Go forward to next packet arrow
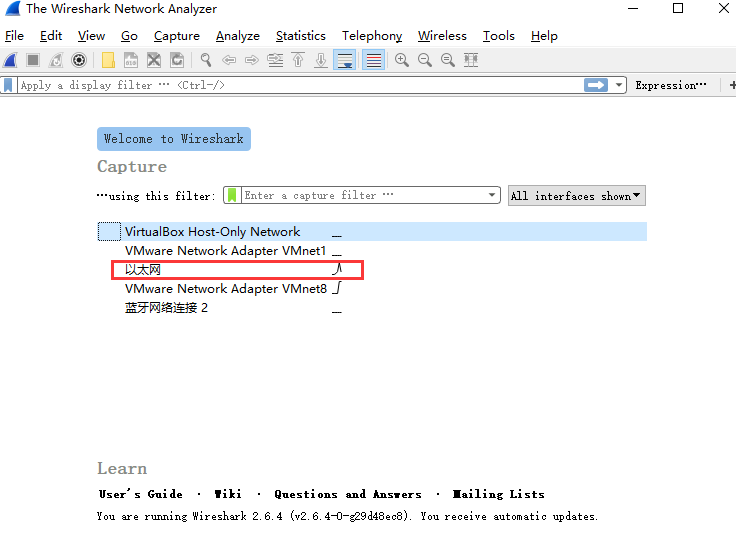The image size is (736, 534). (x=252, y=60)
